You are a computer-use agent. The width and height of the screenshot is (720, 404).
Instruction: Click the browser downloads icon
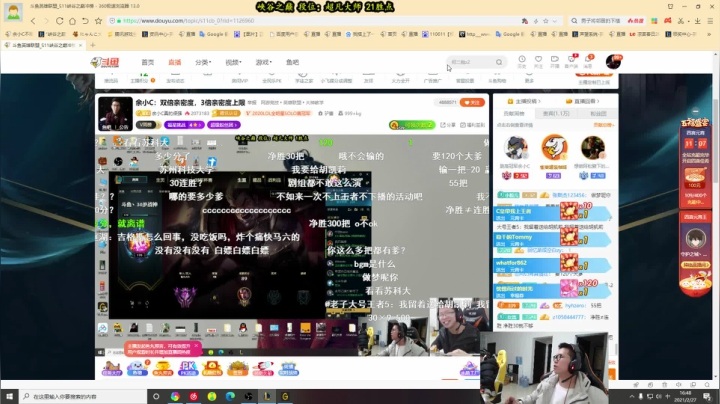click(698, 21)
